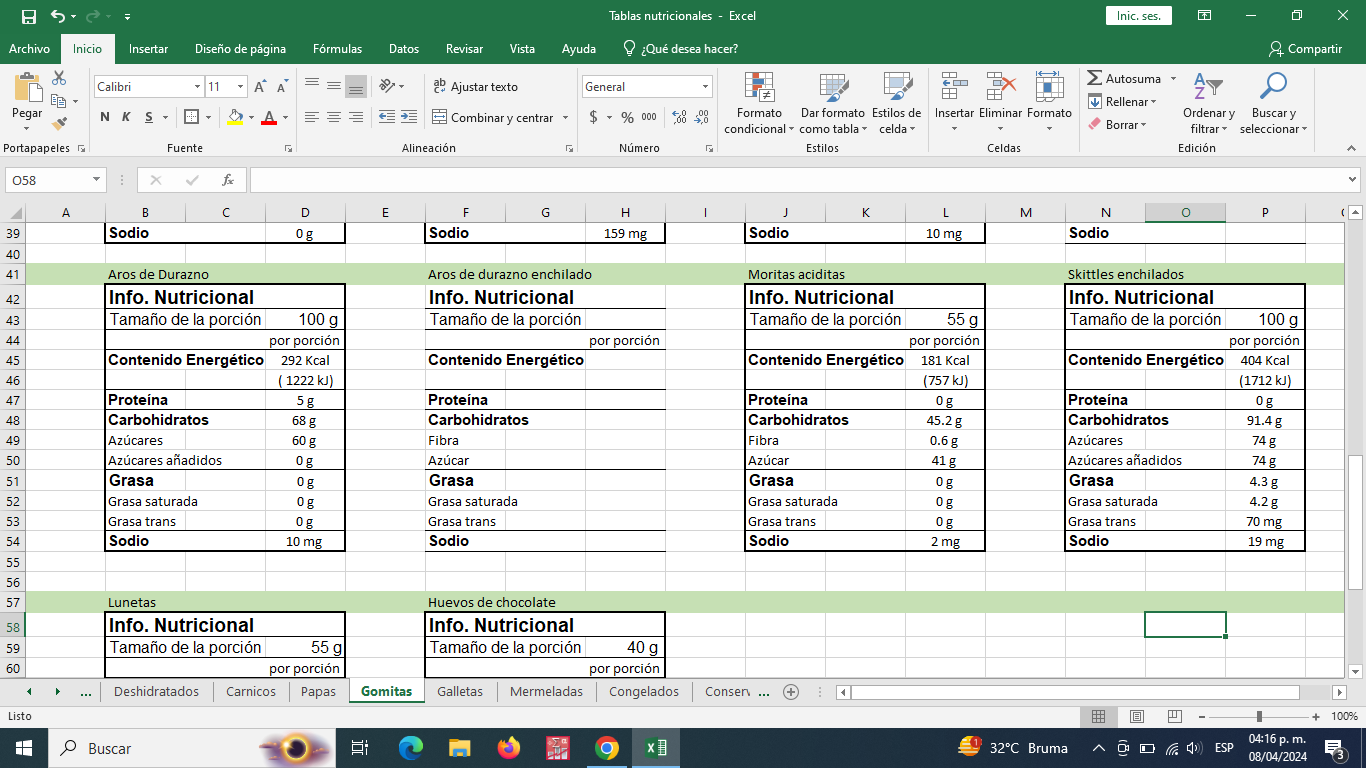Switch to the Fórmulas ribbon tab
This screenshot has width=1366, height=768.
(337, 49)
